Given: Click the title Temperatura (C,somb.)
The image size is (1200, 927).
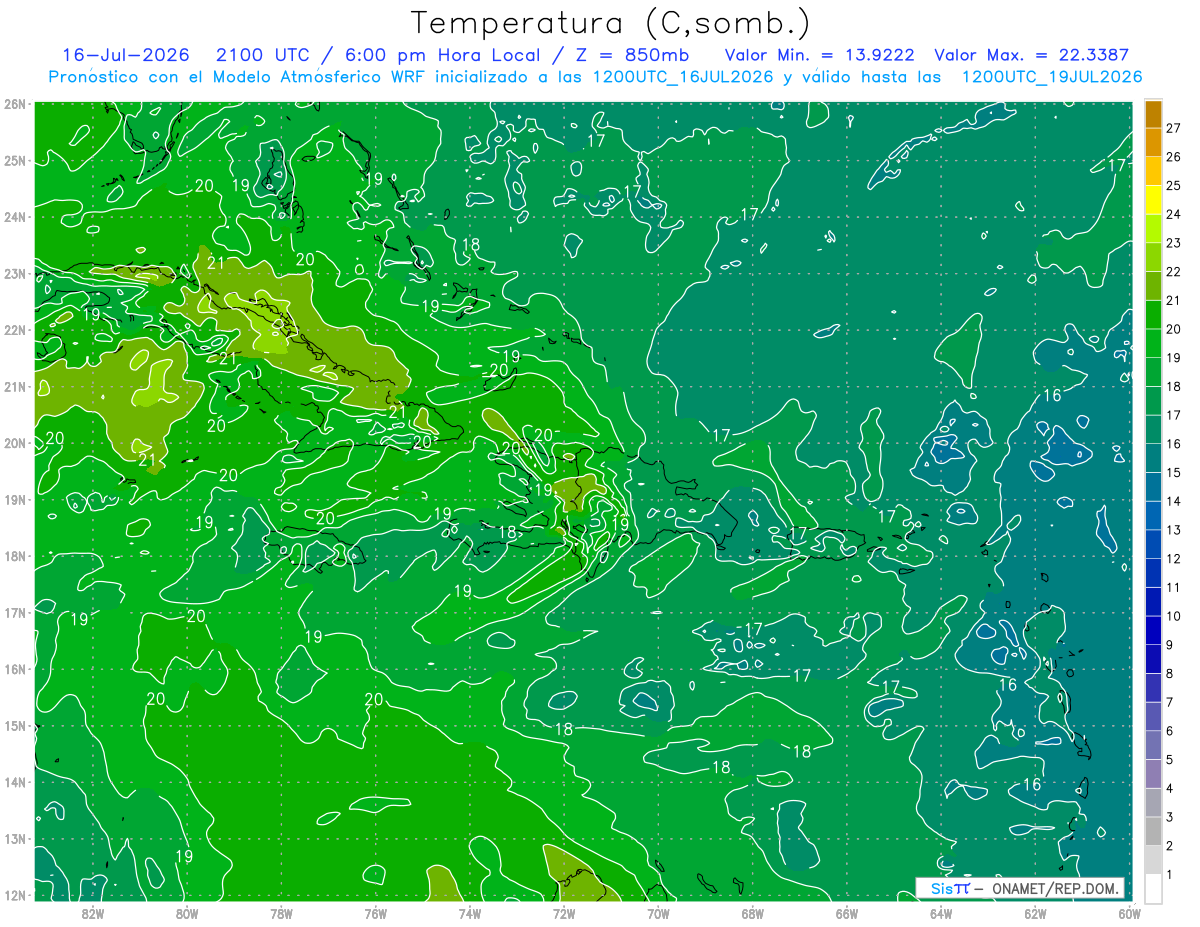Looking at the screenshot, I should click(611, 23).
